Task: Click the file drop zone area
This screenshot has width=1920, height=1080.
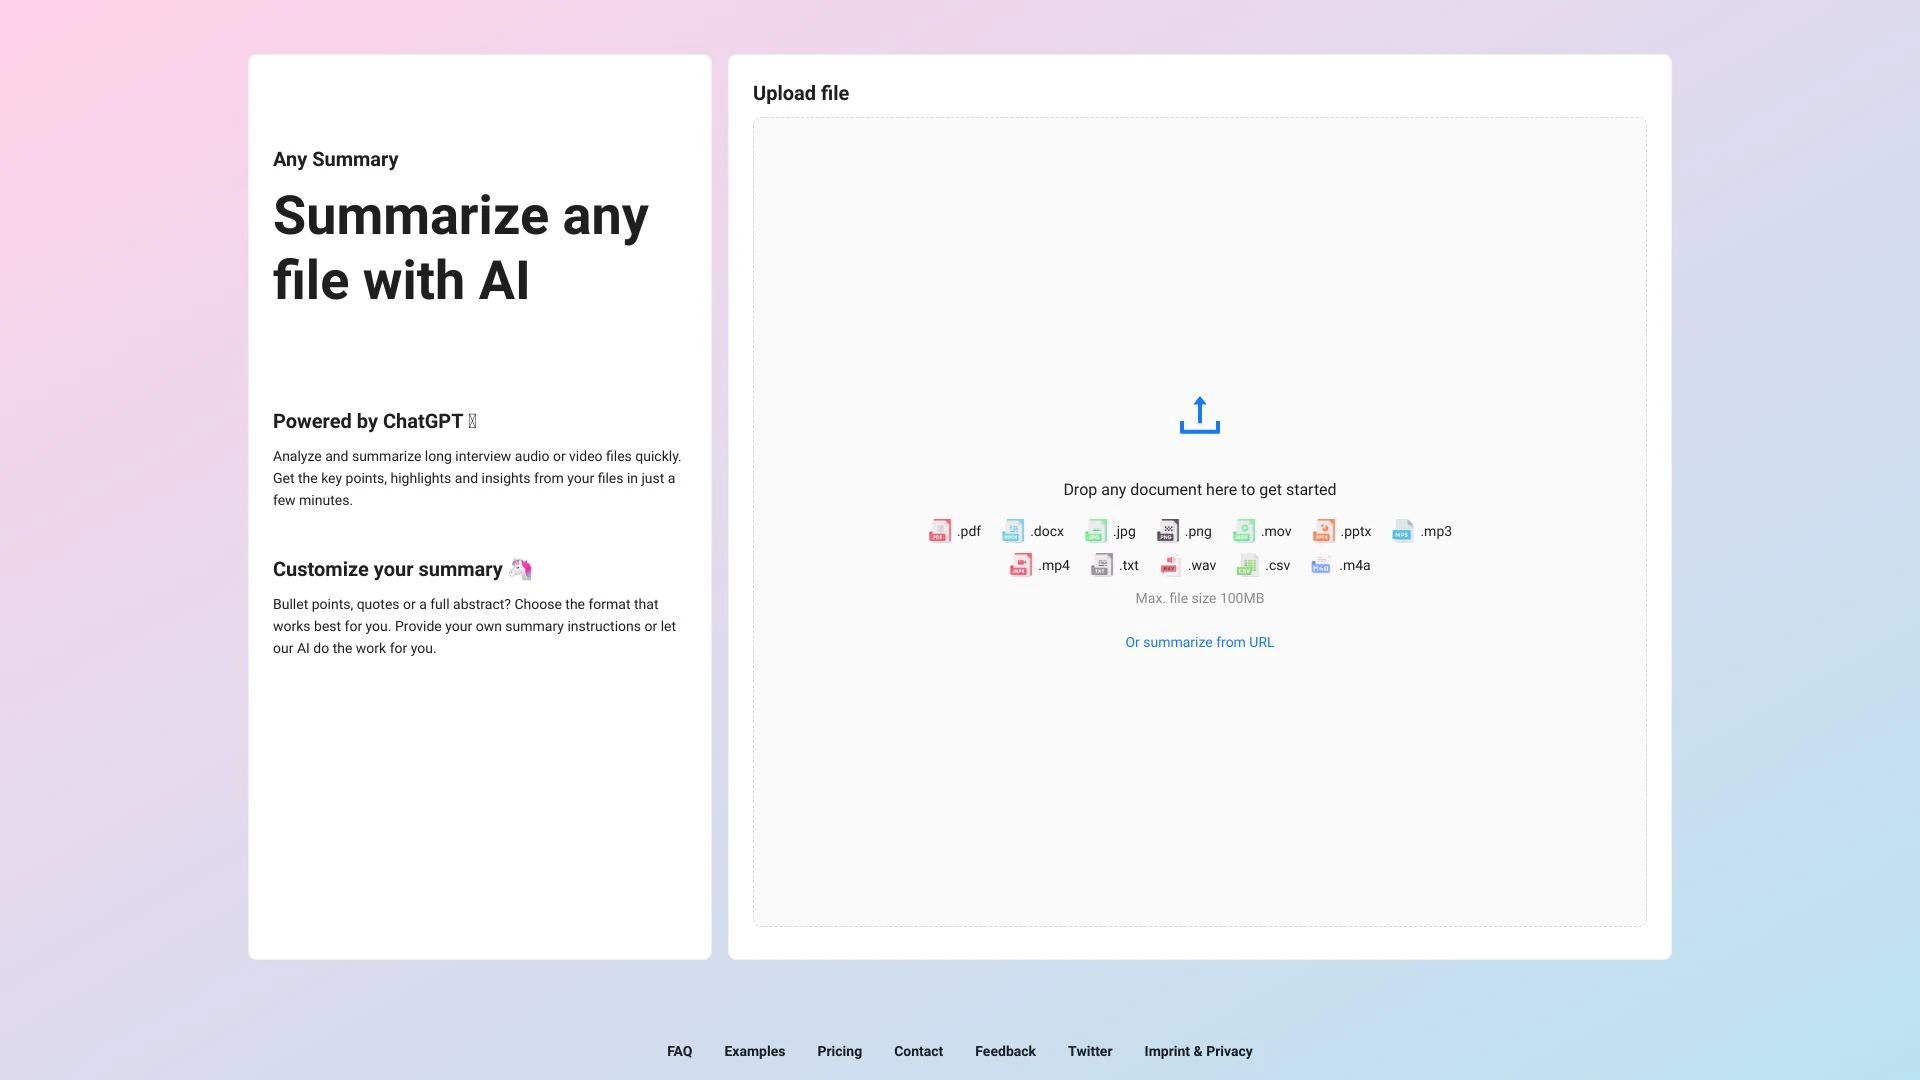Action: (x=1200, y=522)
